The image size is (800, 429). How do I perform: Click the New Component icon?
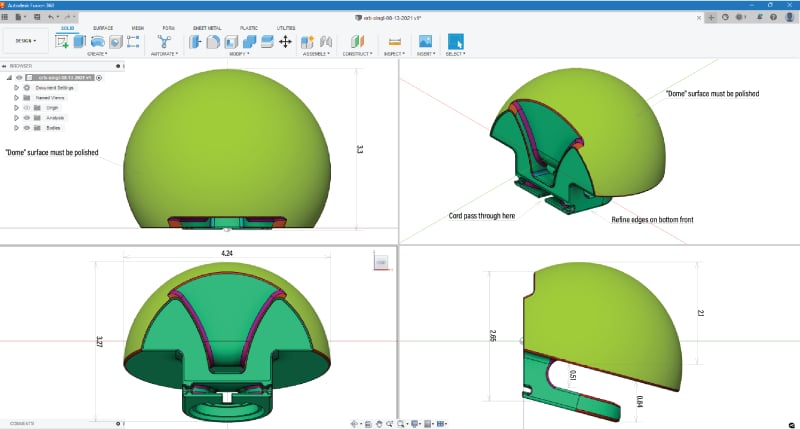[x=307, y=42]
